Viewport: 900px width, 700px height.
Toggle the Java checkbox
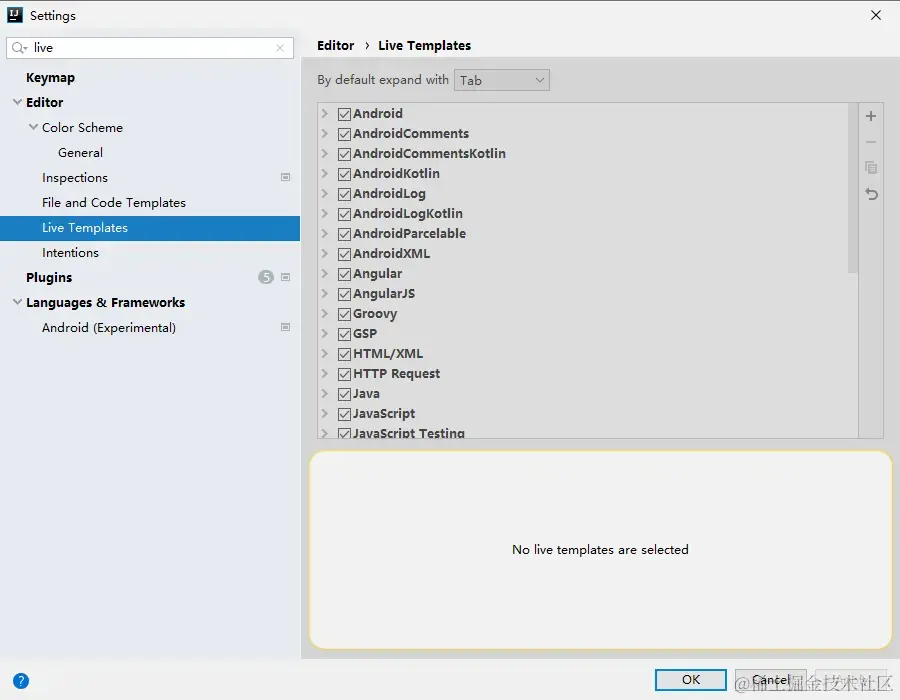coord(344,394)
